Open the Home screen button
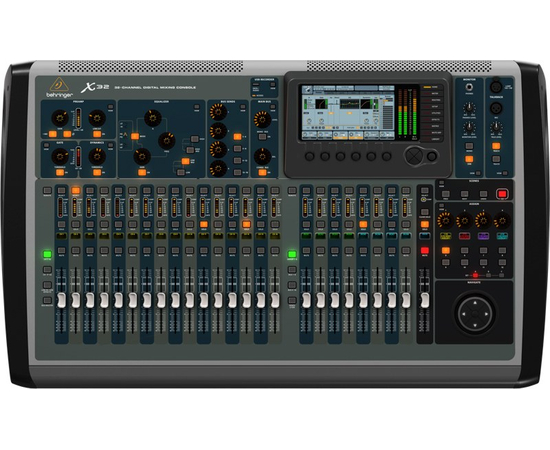The image size is (550, 450). click(432, 87)
